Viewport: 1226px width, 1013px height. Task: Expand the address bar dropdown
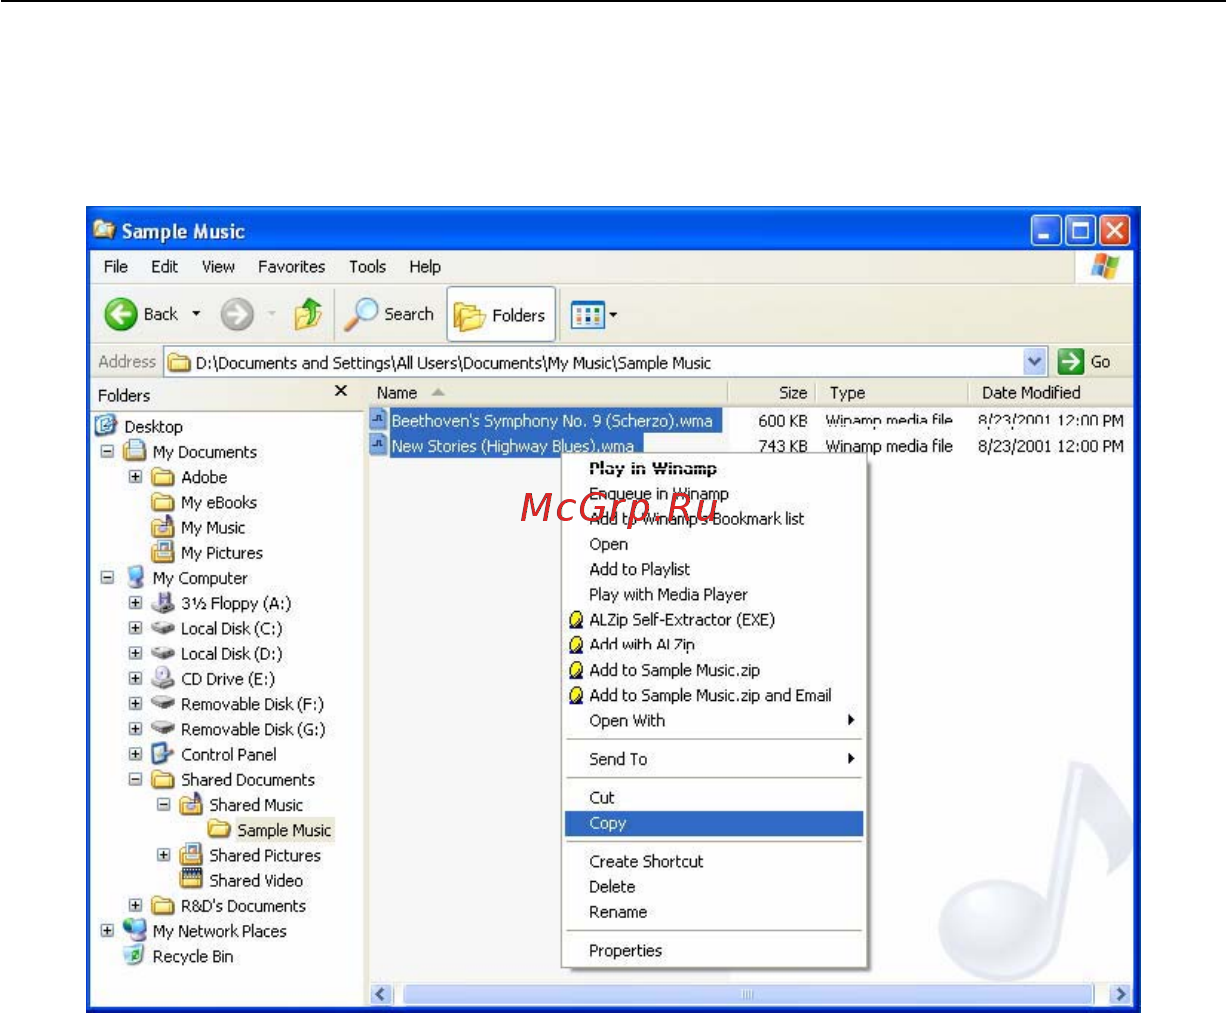pos(1035,362)
